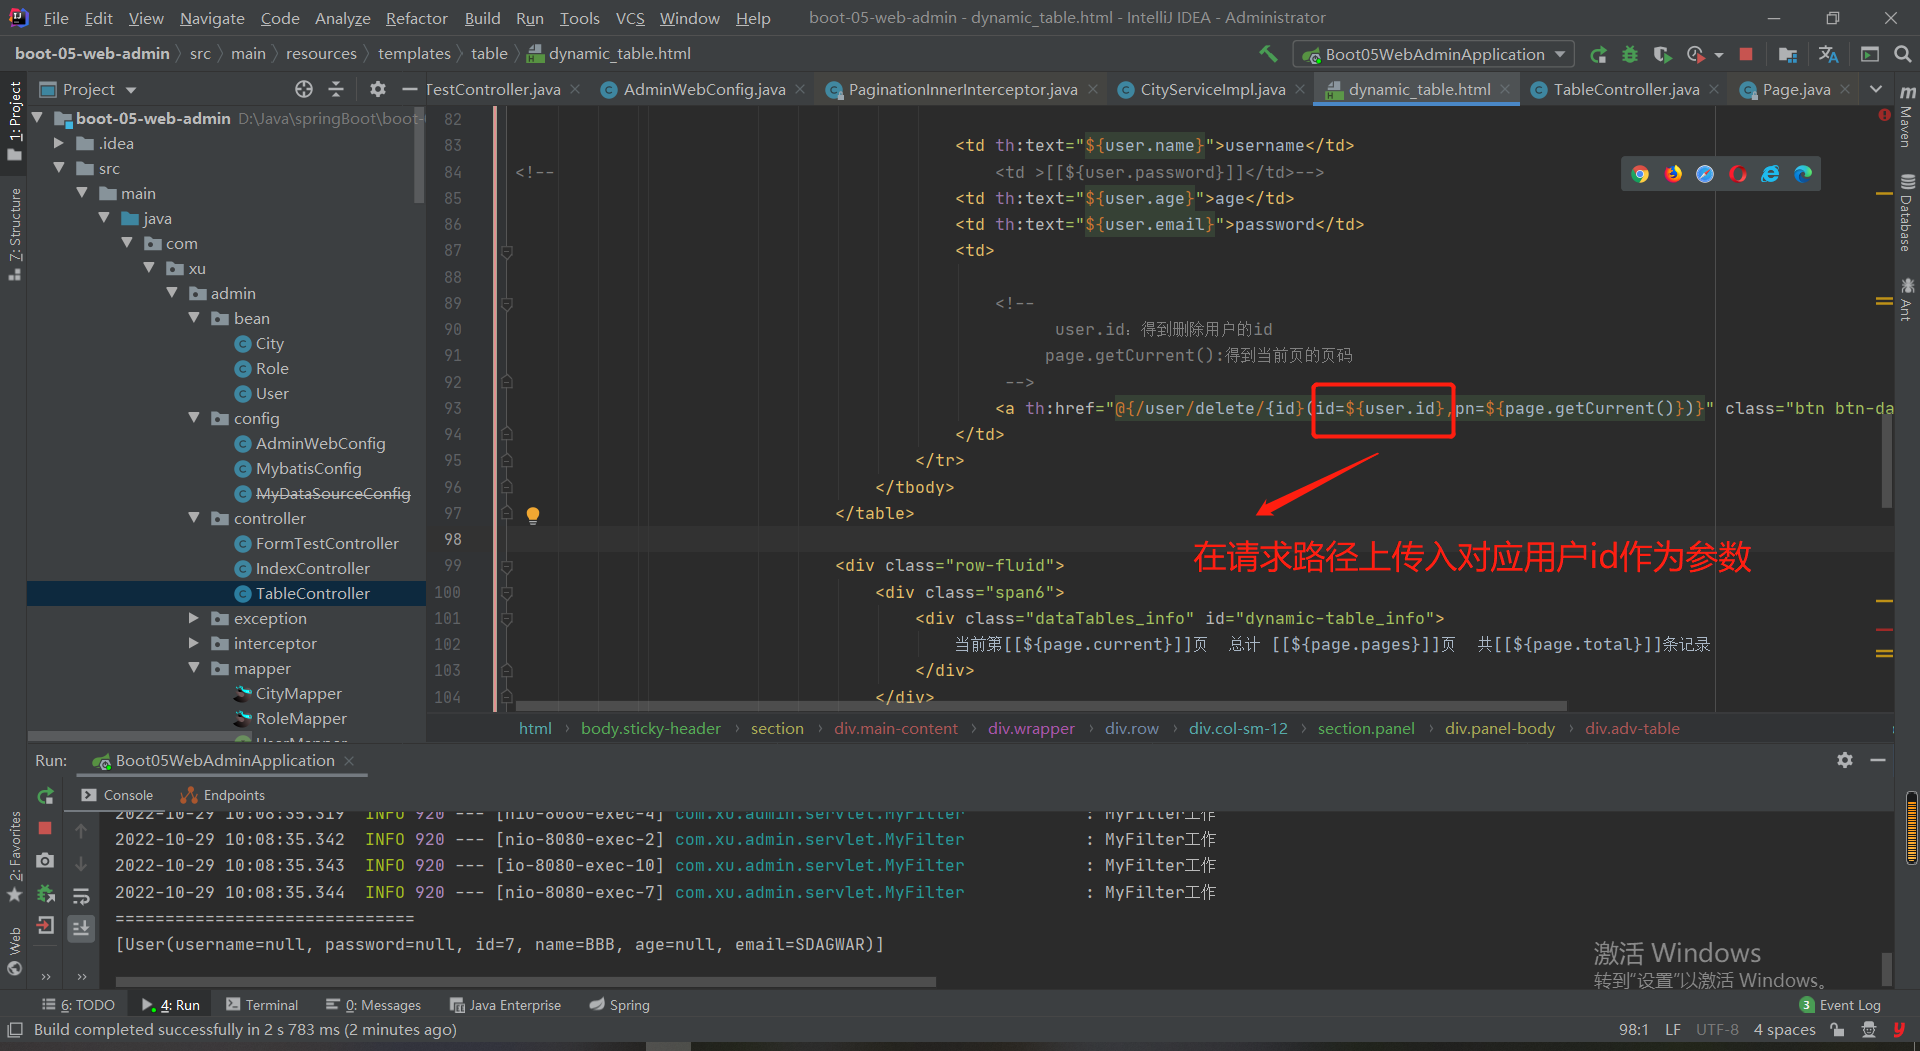
Task: Expand the .idea folder
Action: click(60, 143)
